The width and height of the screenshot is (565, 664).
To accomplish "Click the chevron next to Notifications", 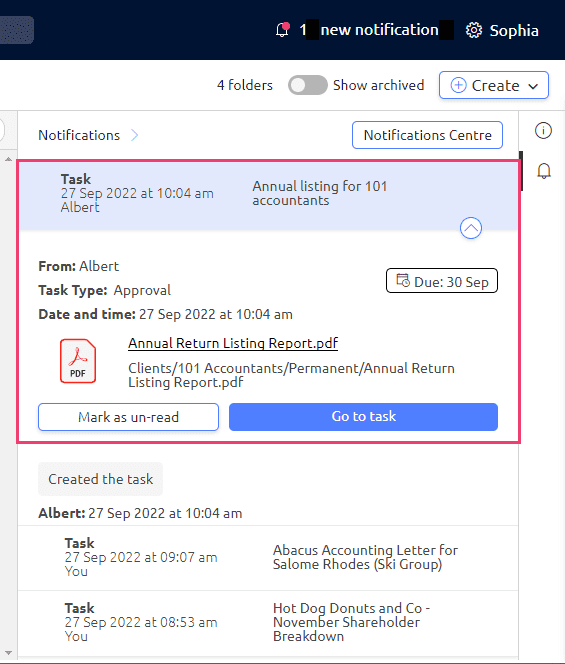I will (135, 135).
